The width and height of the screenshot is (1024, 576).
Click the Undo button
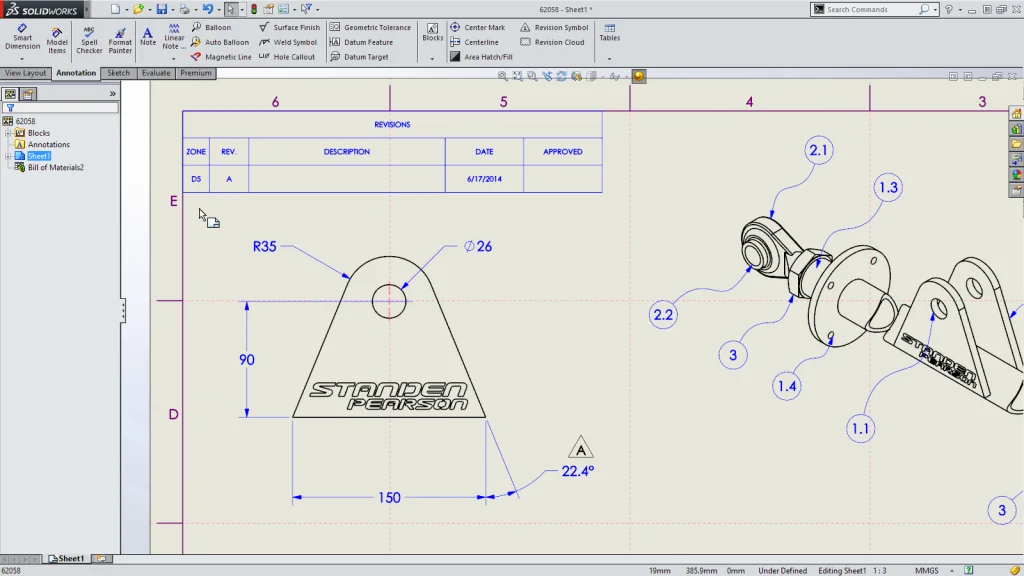pyautogui.click(x=207, y=8)
